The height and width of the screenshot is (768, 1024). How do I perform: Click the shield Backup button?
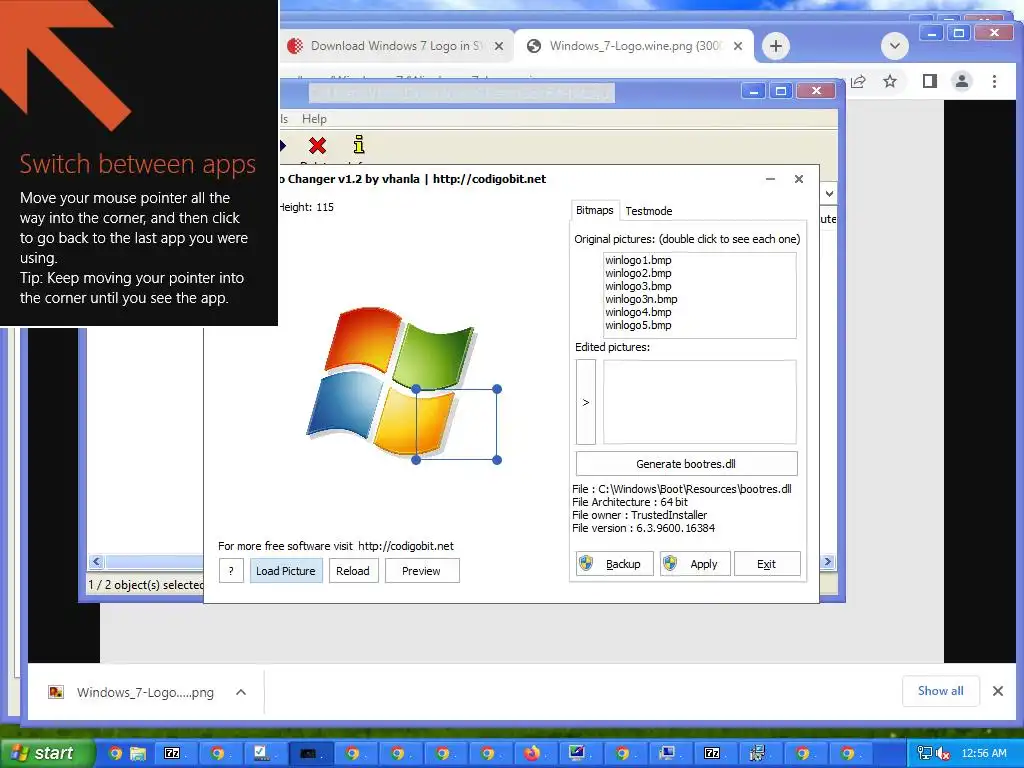pyautogui.click(x=615, y=564)
